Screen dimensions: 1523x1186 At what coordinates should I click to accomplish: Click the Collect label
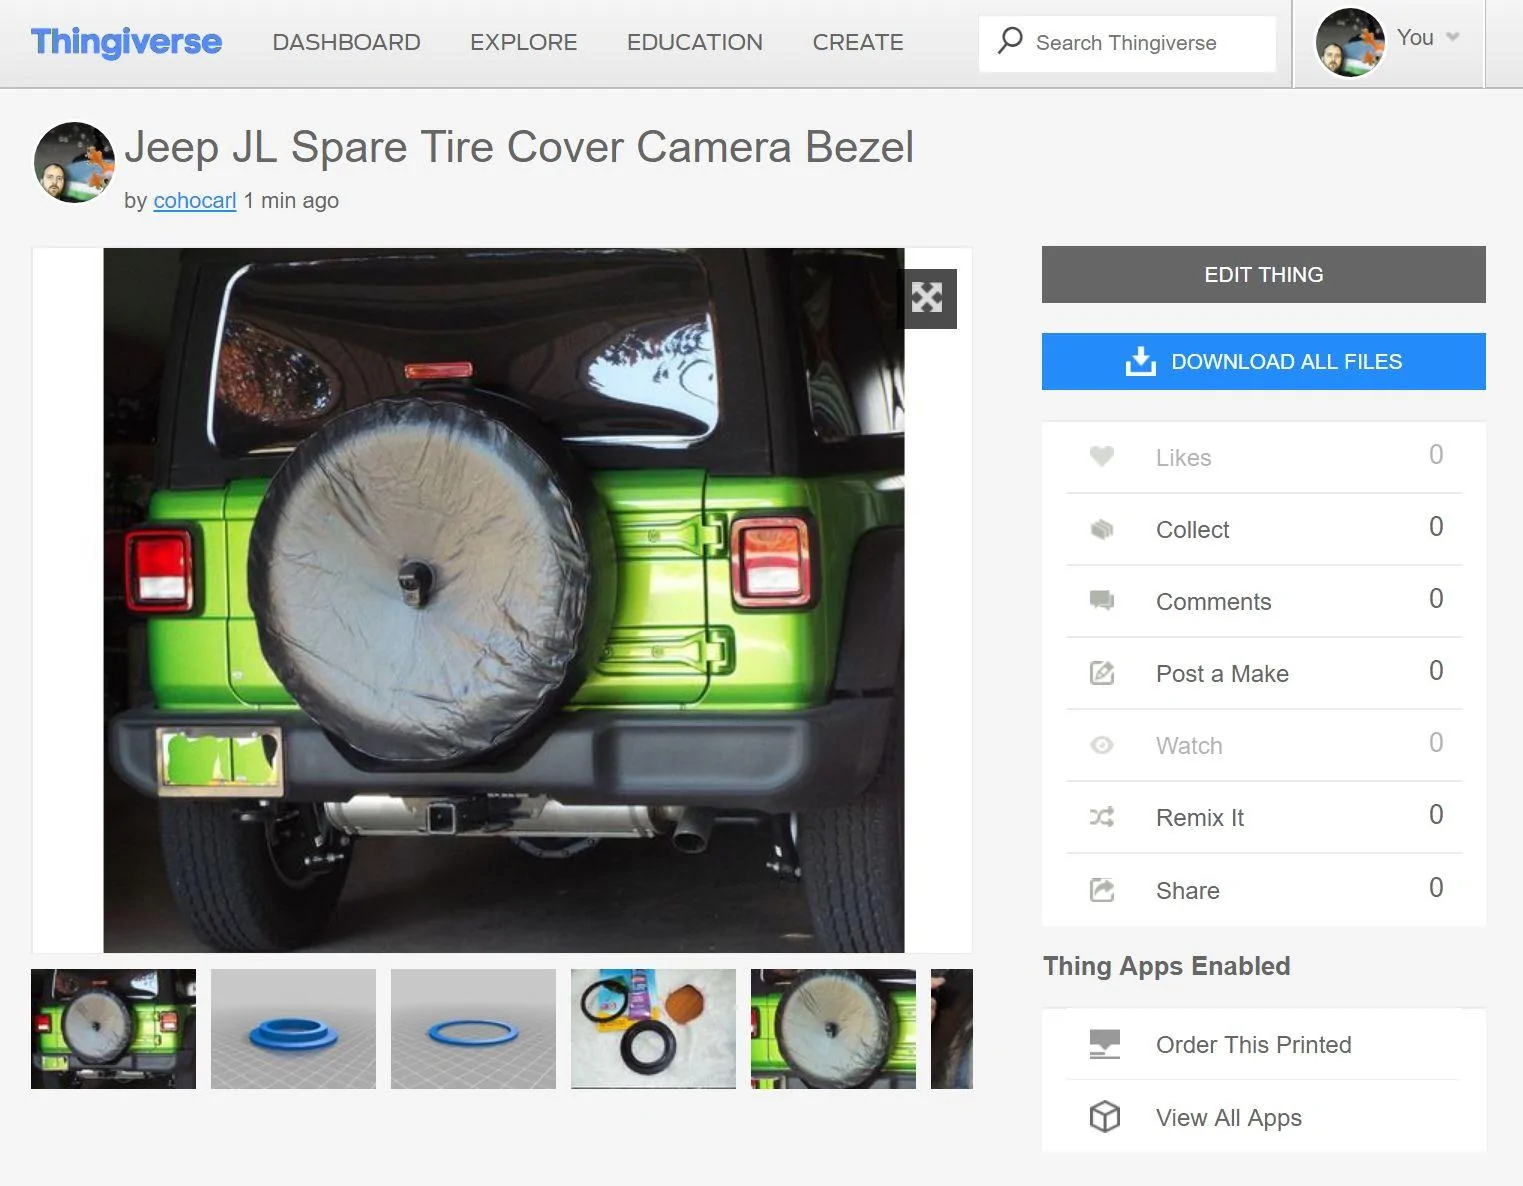(1193, 530)
